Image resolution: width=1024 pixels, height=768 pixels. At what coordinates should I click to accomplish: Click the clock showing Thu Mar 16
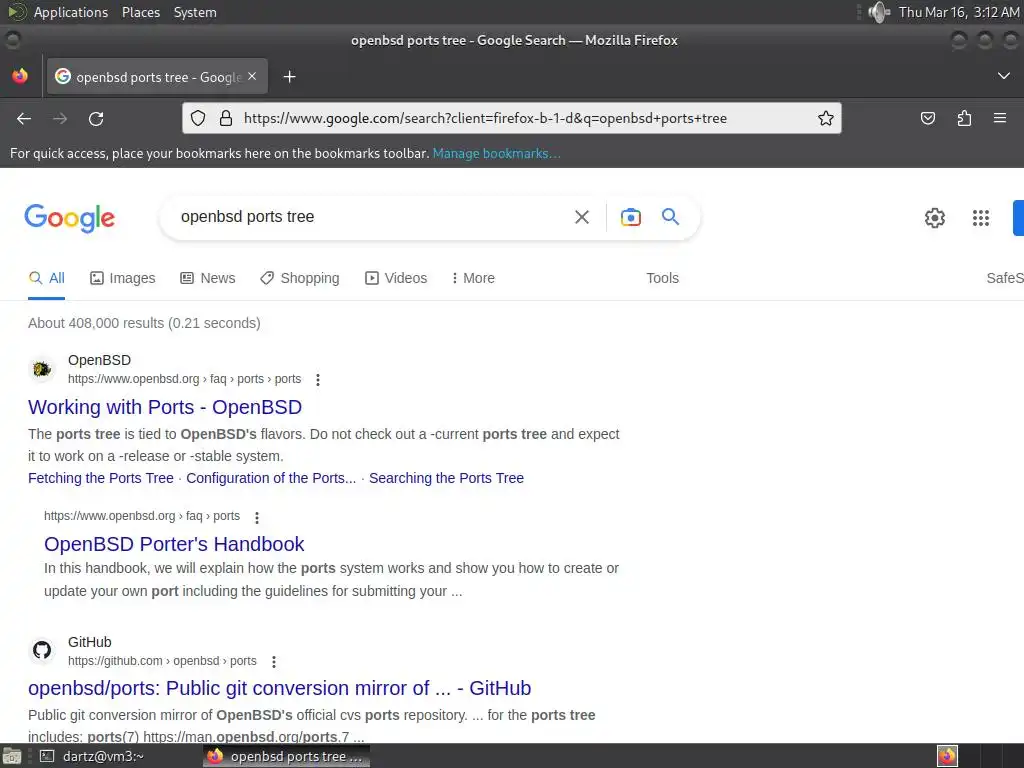coord(958,12)
